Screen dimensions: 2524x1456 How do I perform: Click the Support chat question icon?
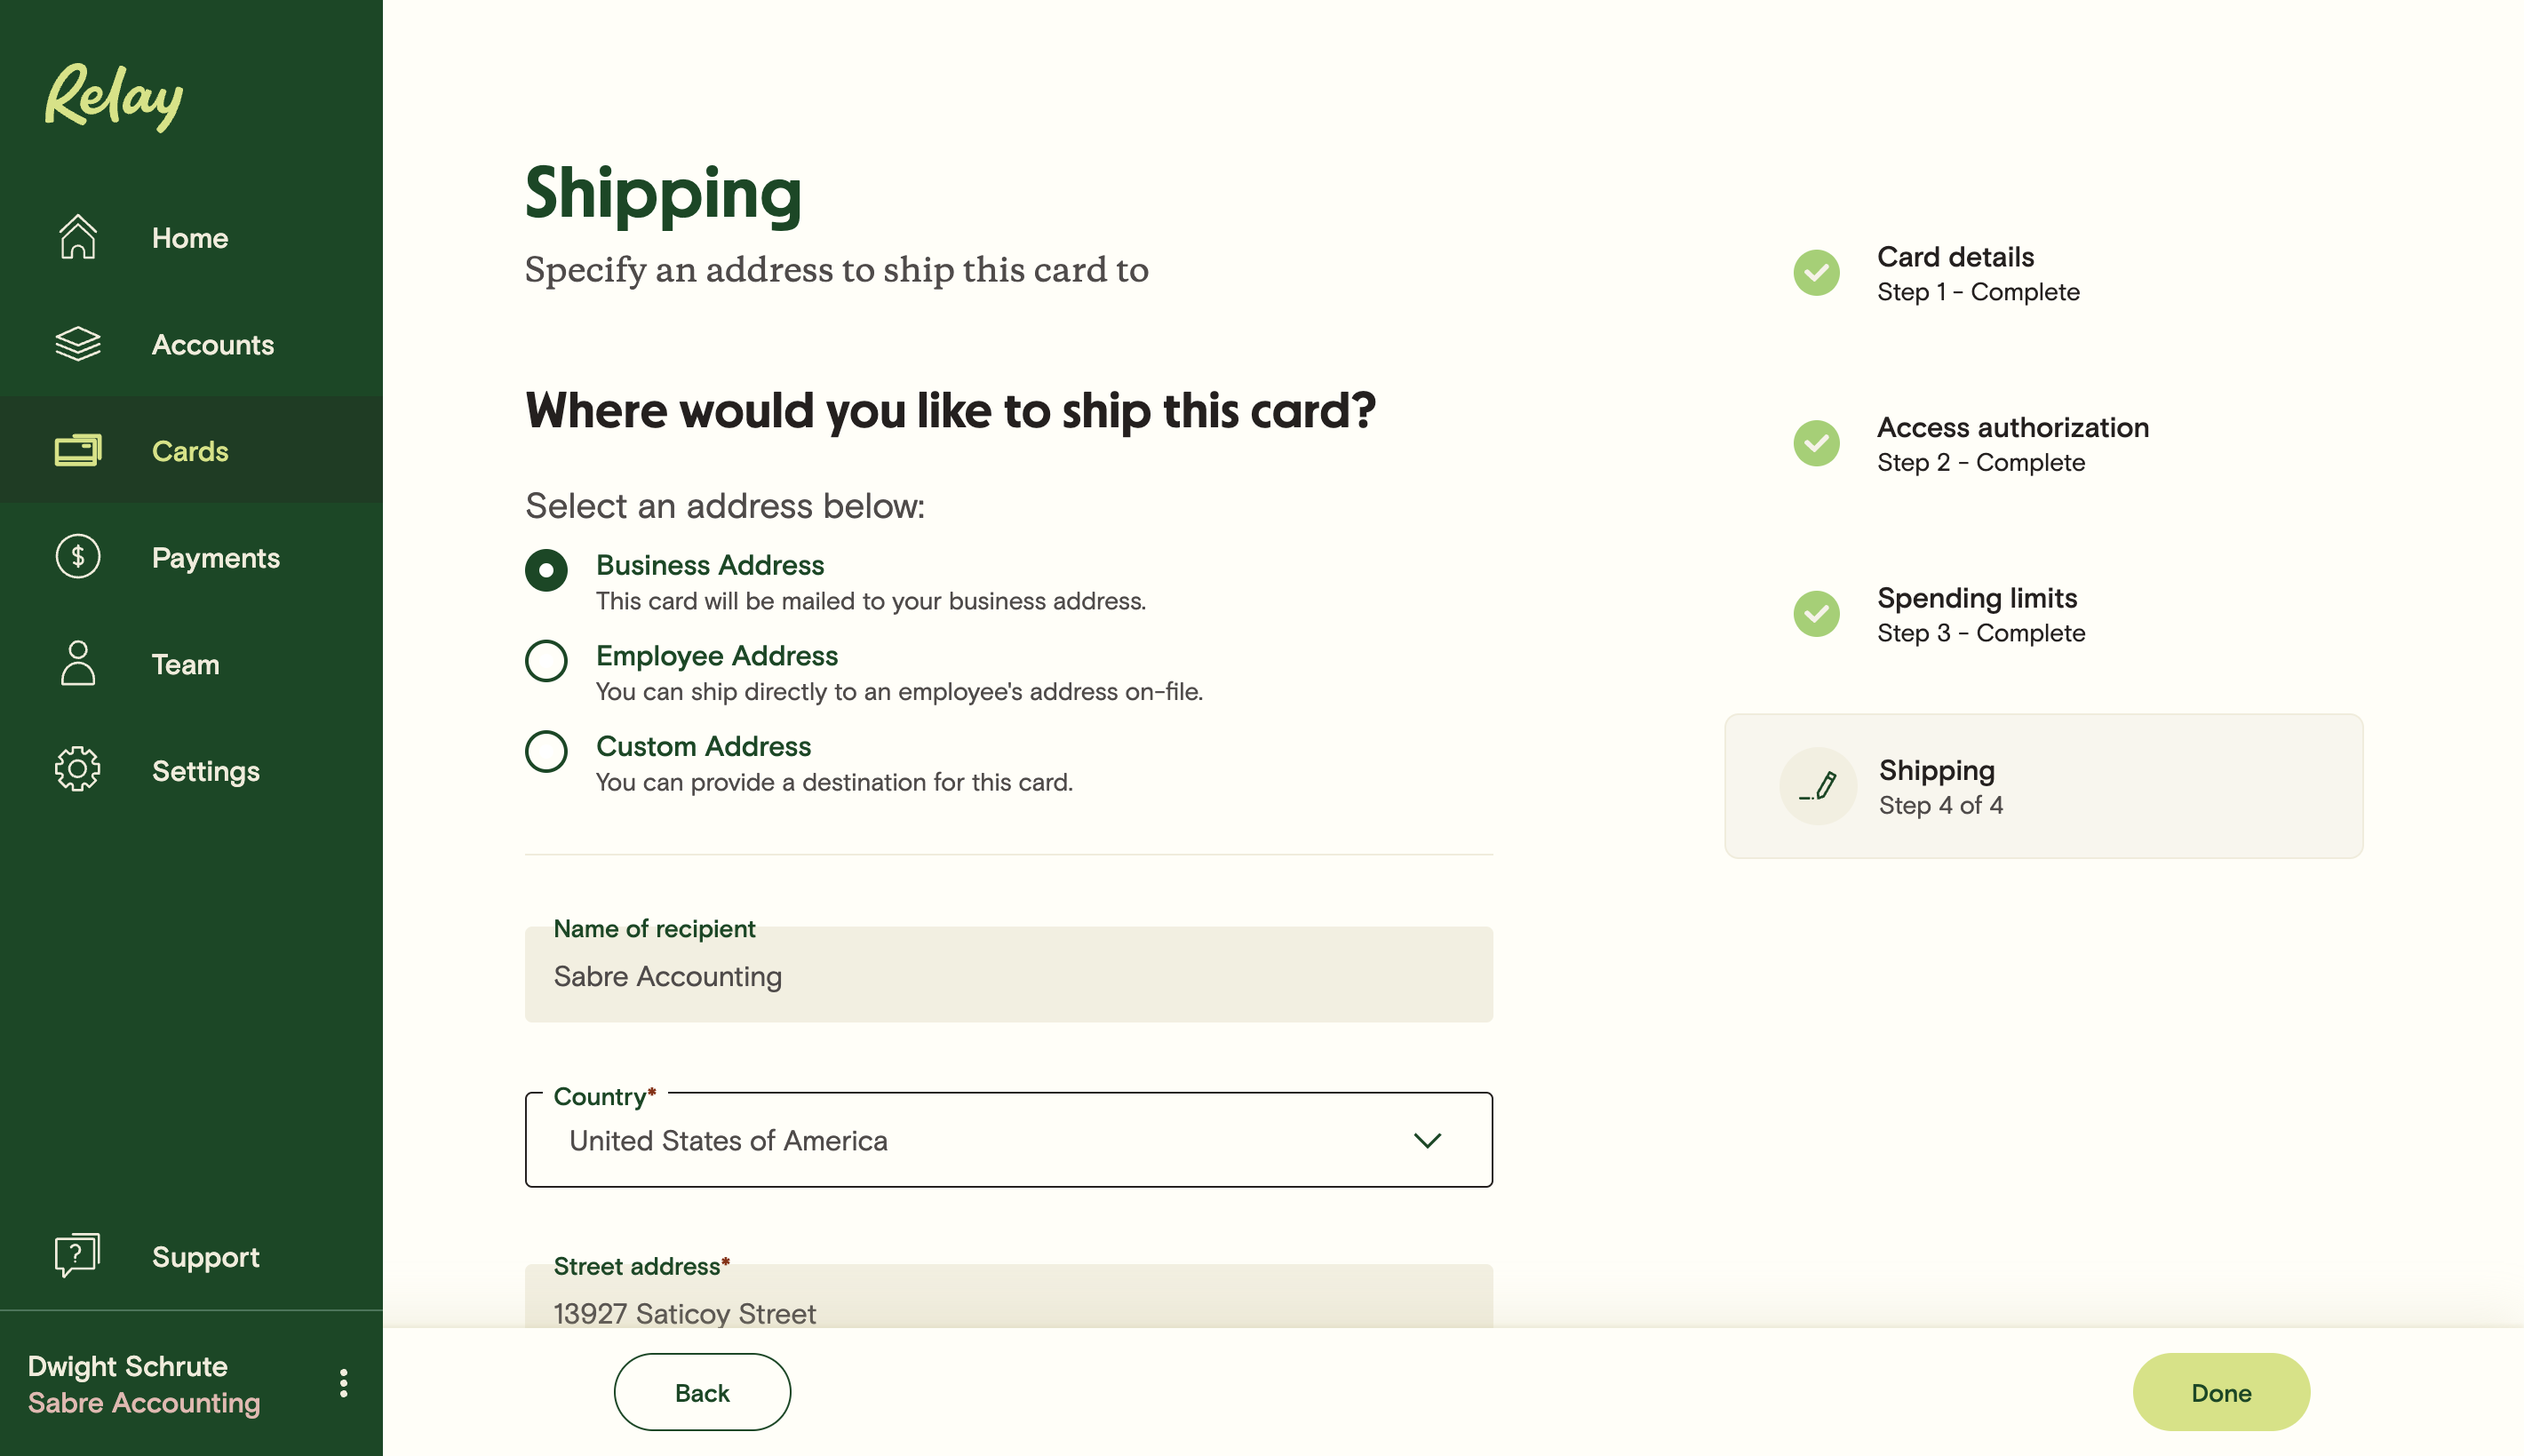coord(77,1255)
